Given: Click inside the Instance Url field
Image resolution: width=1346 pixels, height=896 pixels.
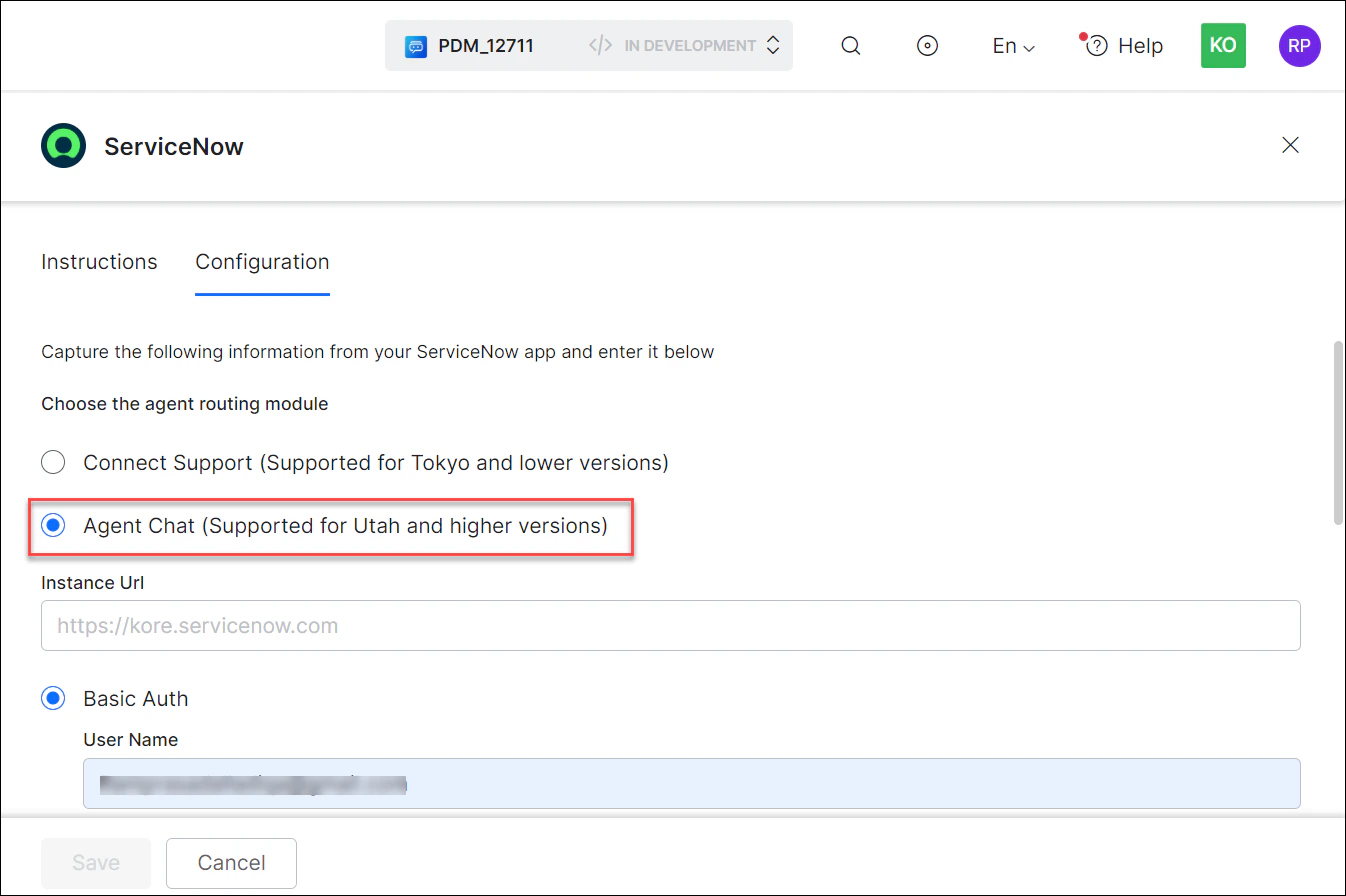Looking at the screenshot, I should [x=670, y=625].
